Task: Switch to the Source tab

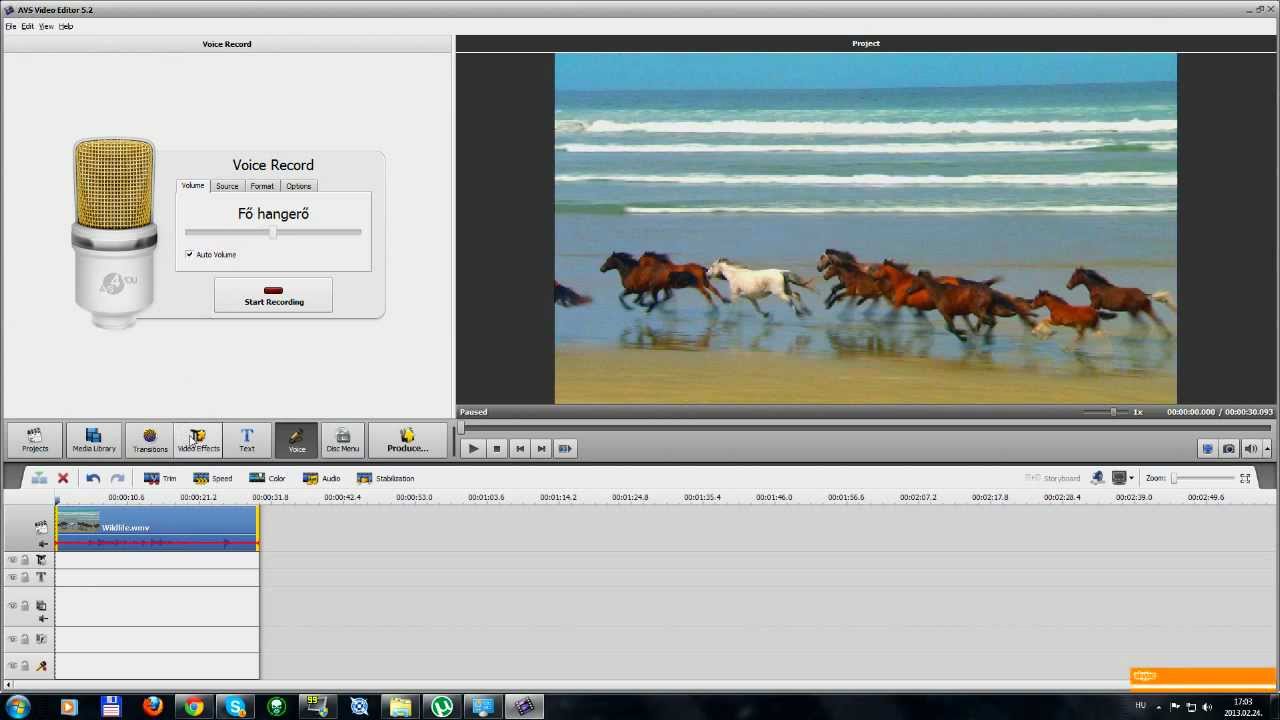Action: [x=227, y=186]
